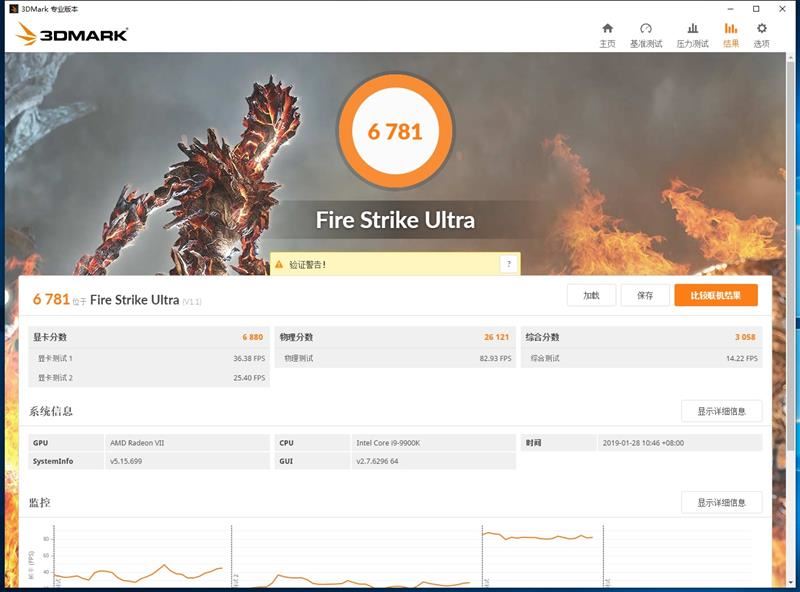Click the 25.40 FPS graphics test 2 value
Screen dimensions: 800x592
click(x=249, y=378)
